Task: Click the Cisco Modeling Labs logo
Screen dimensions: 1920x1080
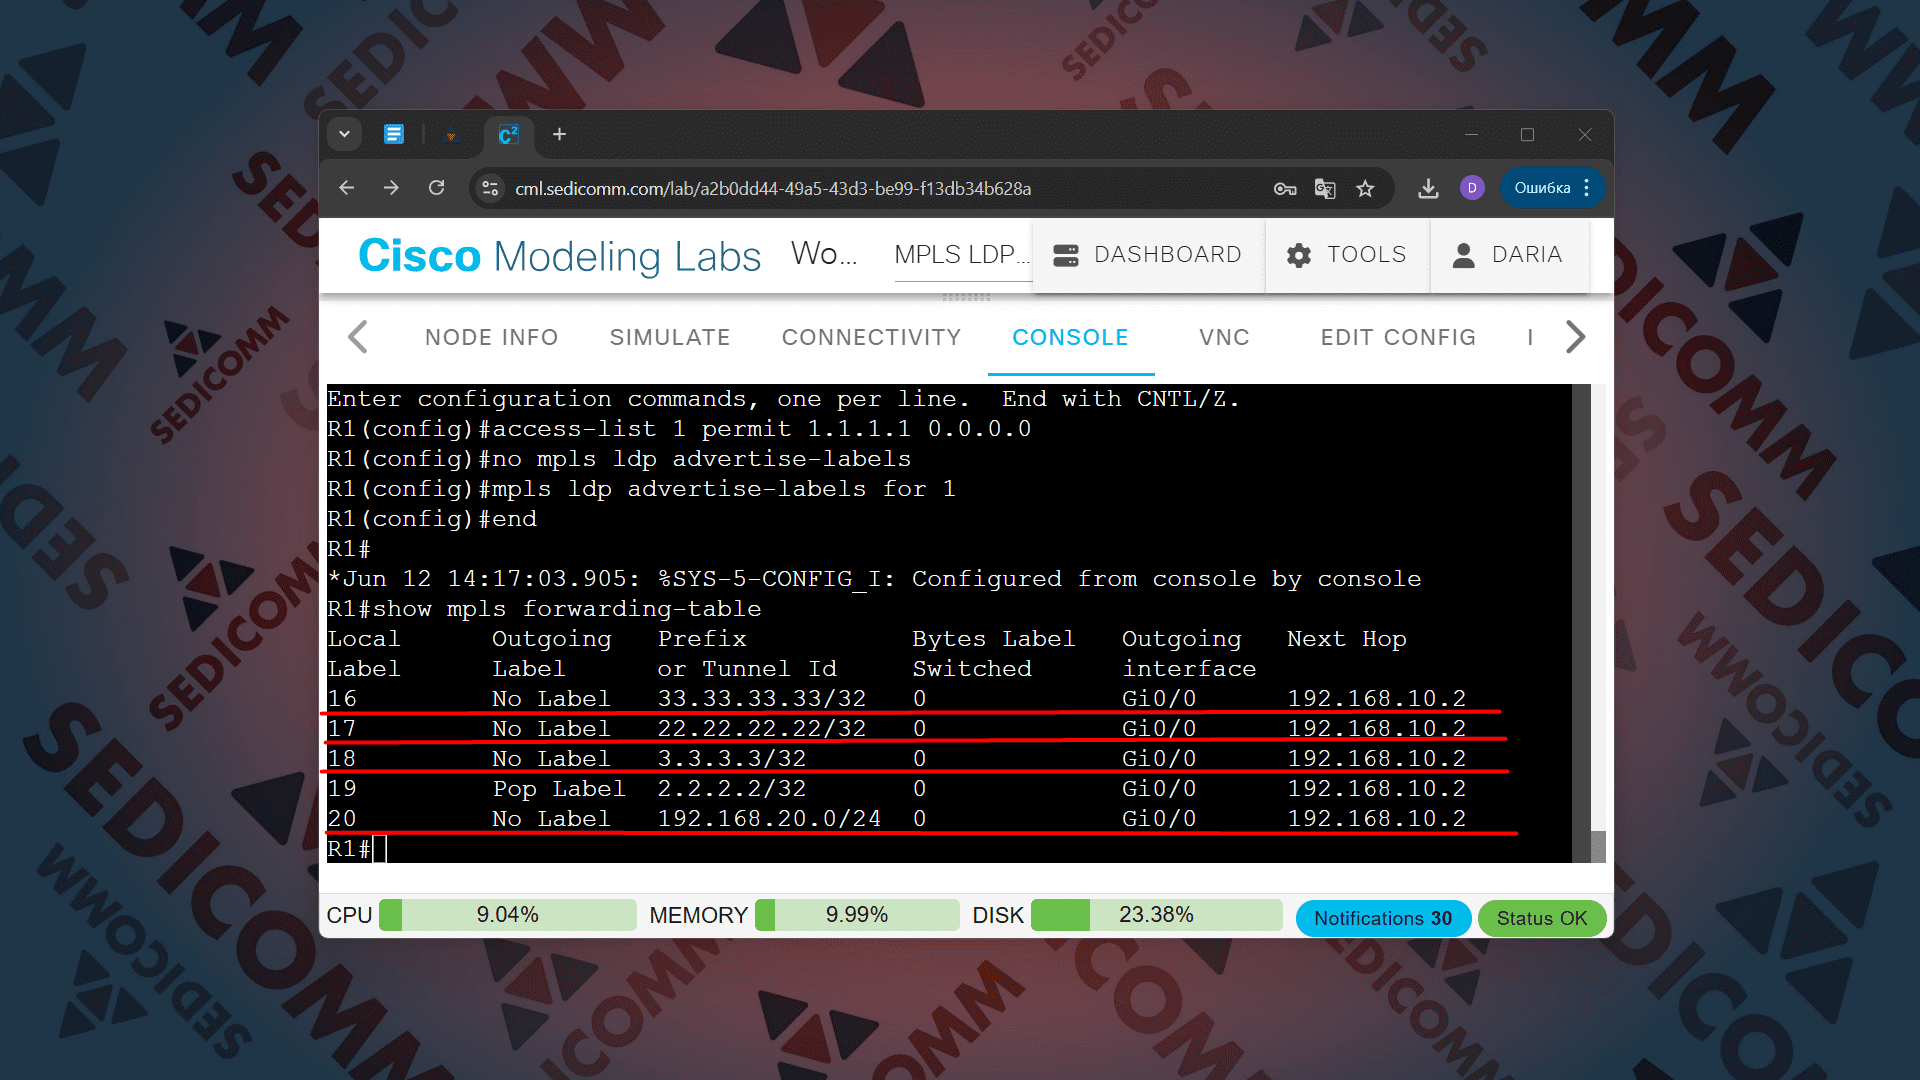Action: (560, 256)
